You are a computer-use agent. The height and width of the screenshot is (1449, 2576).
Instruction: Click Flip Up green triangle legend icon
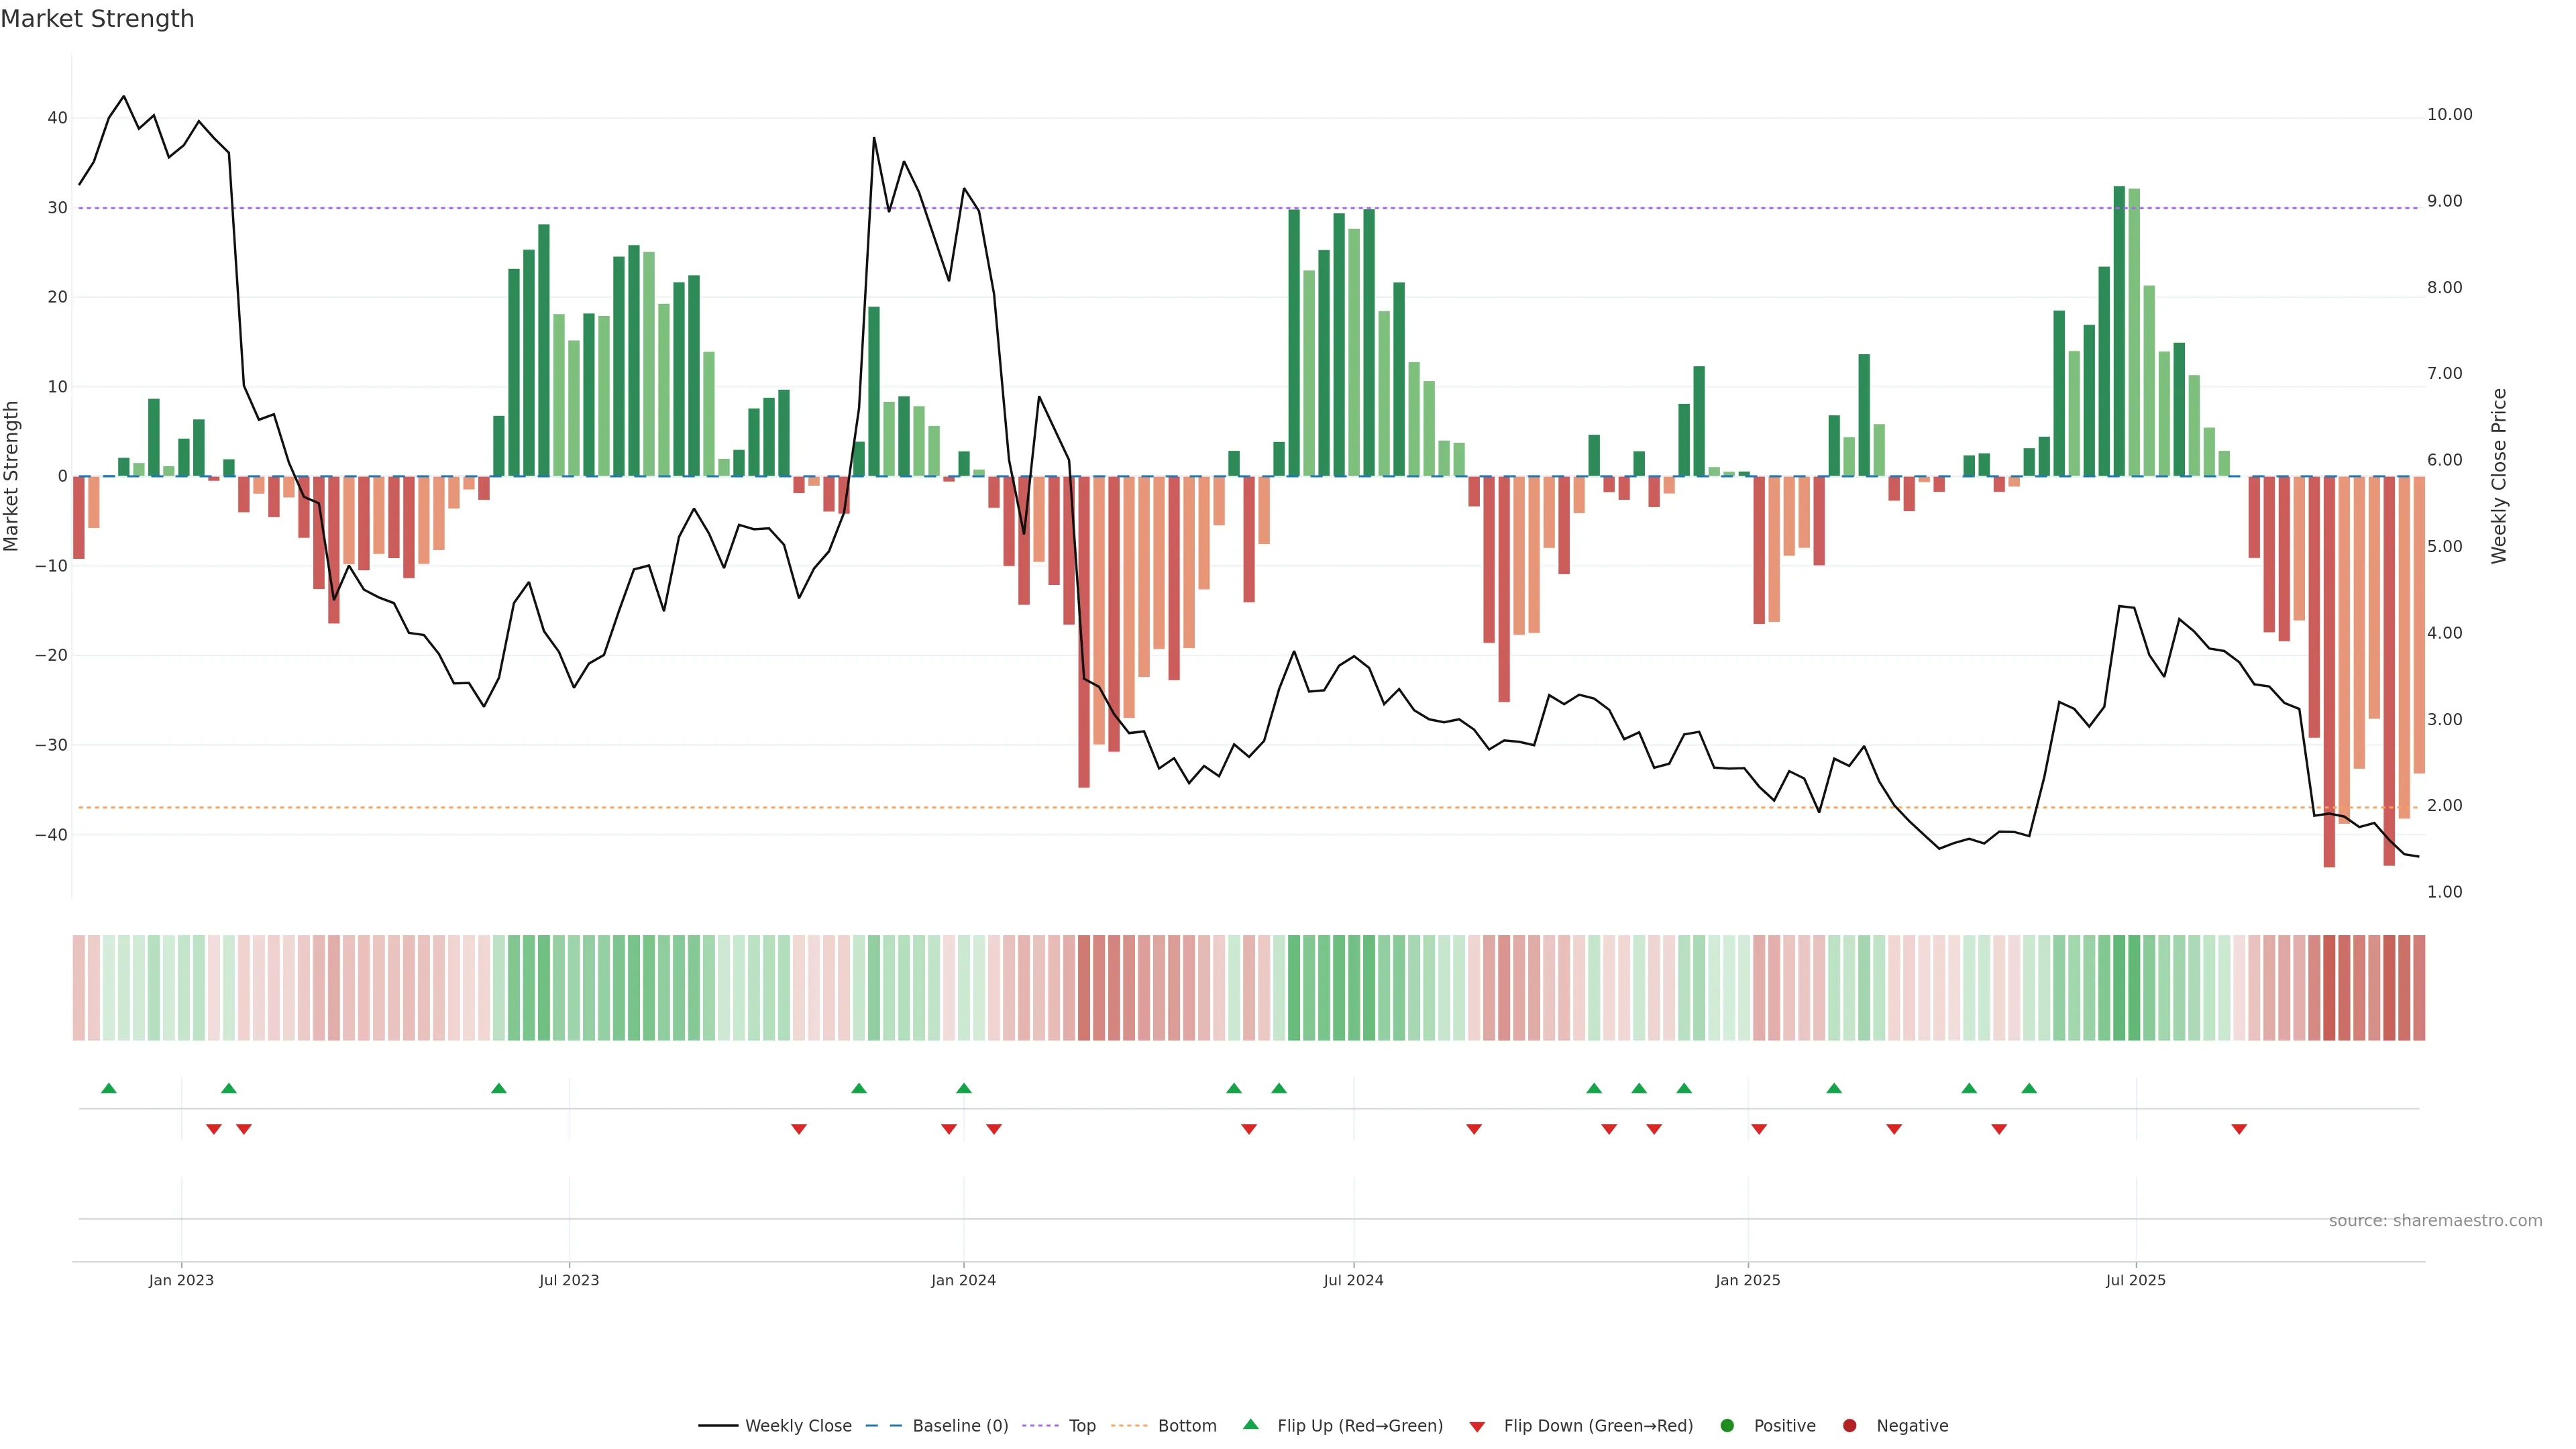coord(1250,1425)
